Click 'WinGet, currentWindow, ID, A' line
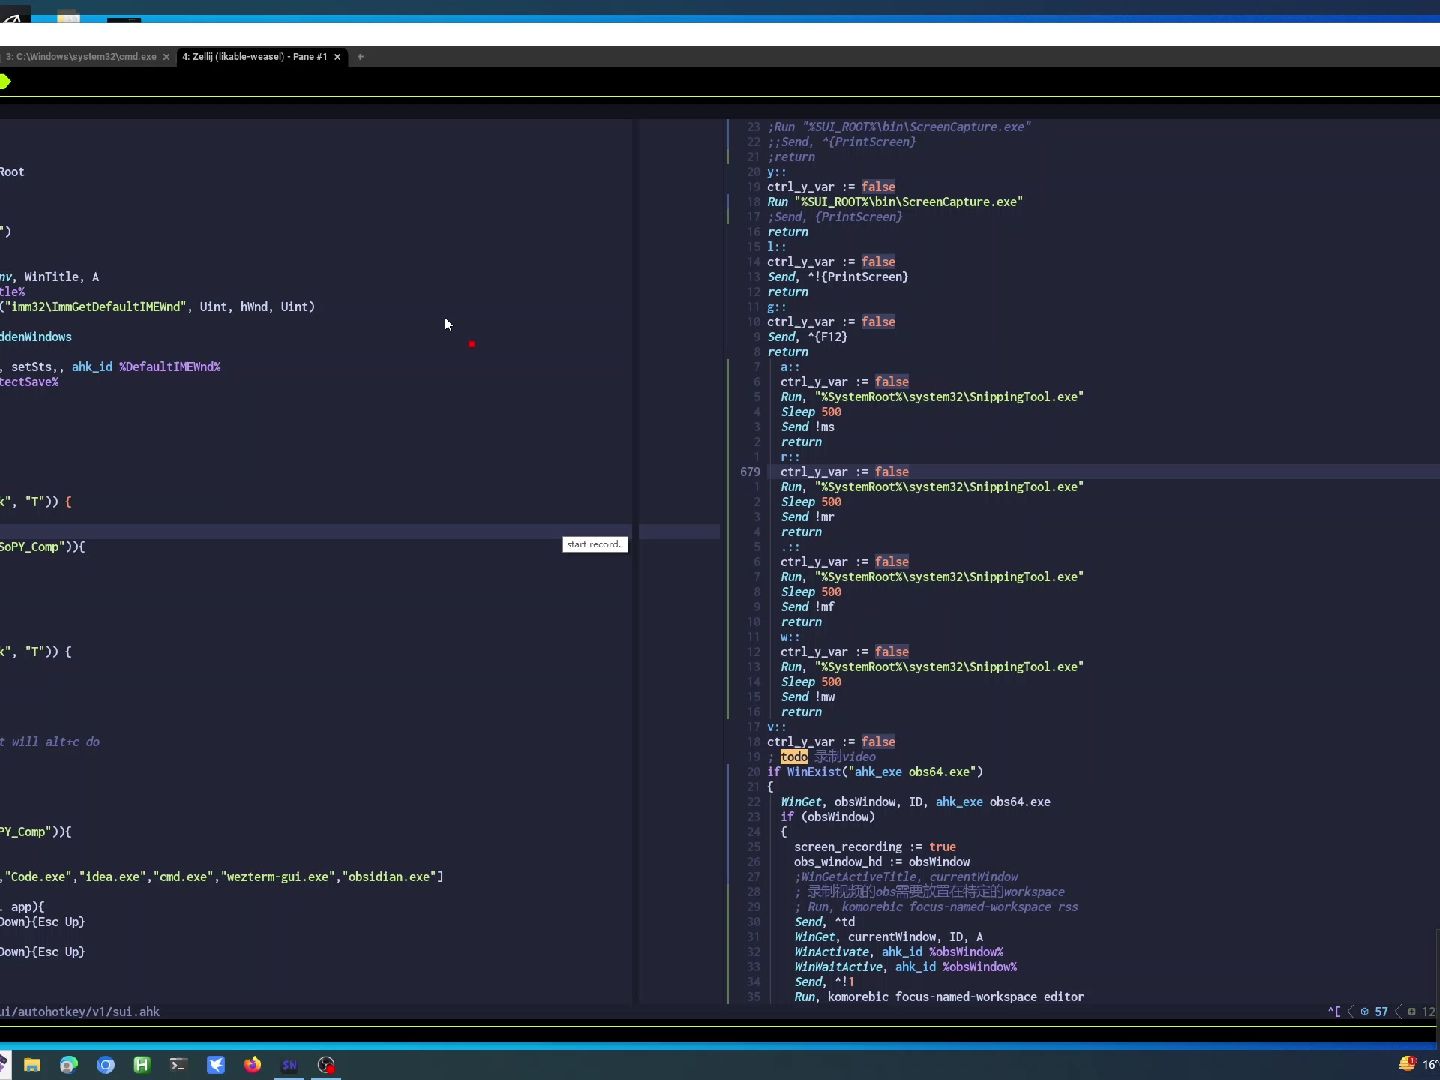 [x=889, y=937]
